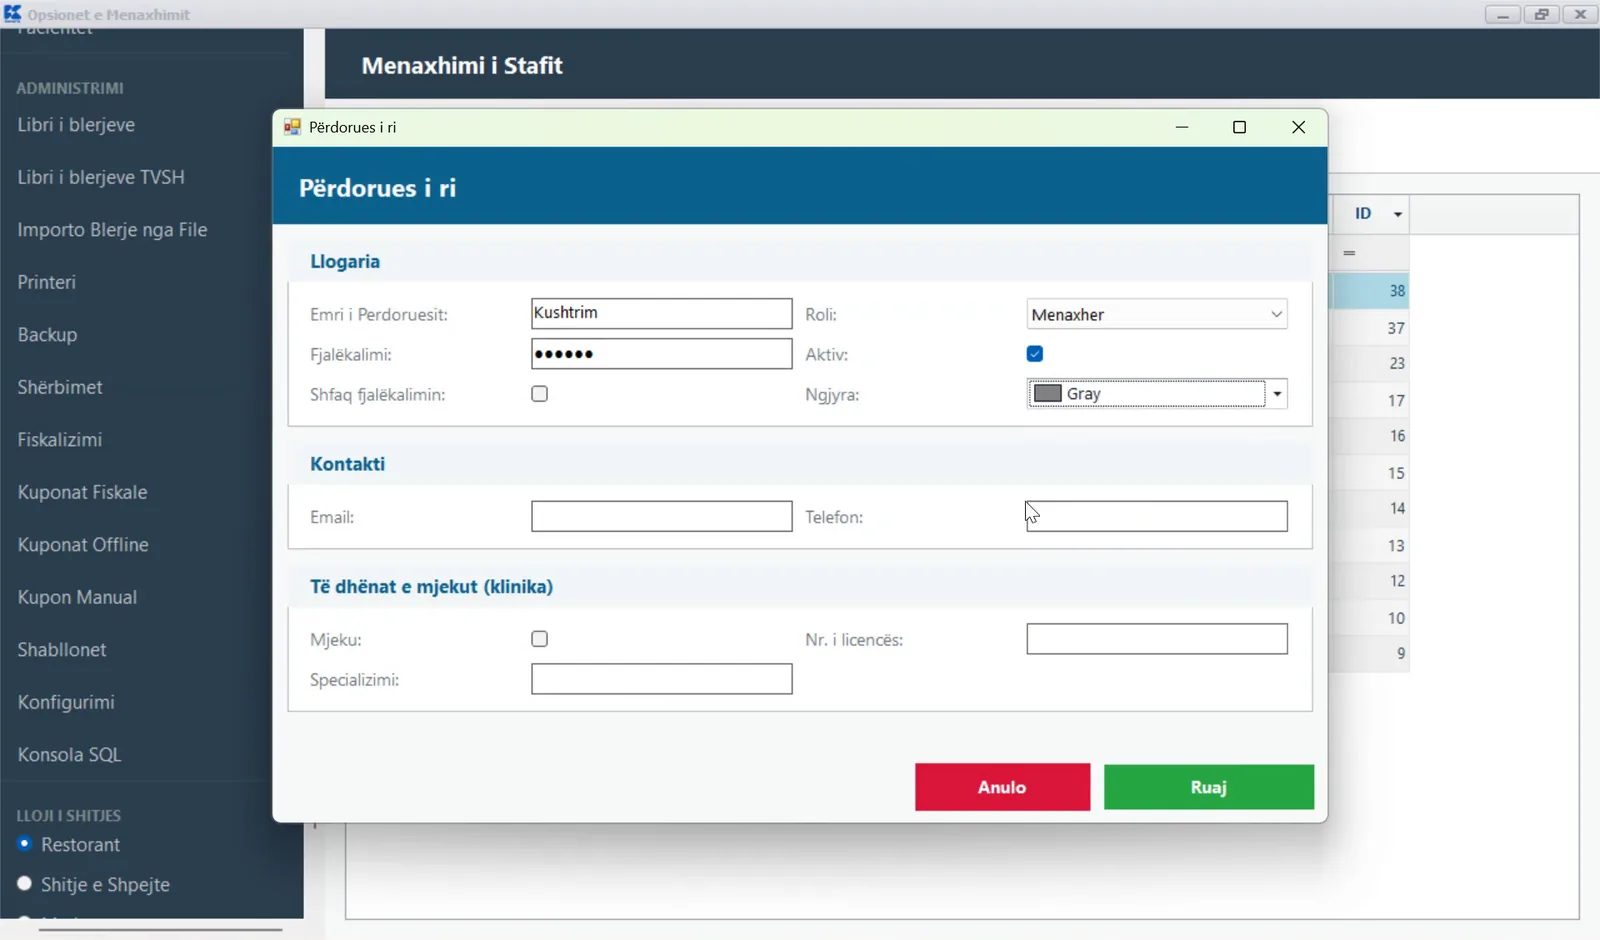Click the Specializimi input field
The height and width of the screenshot is (940, 1600).
coord(662,680)
